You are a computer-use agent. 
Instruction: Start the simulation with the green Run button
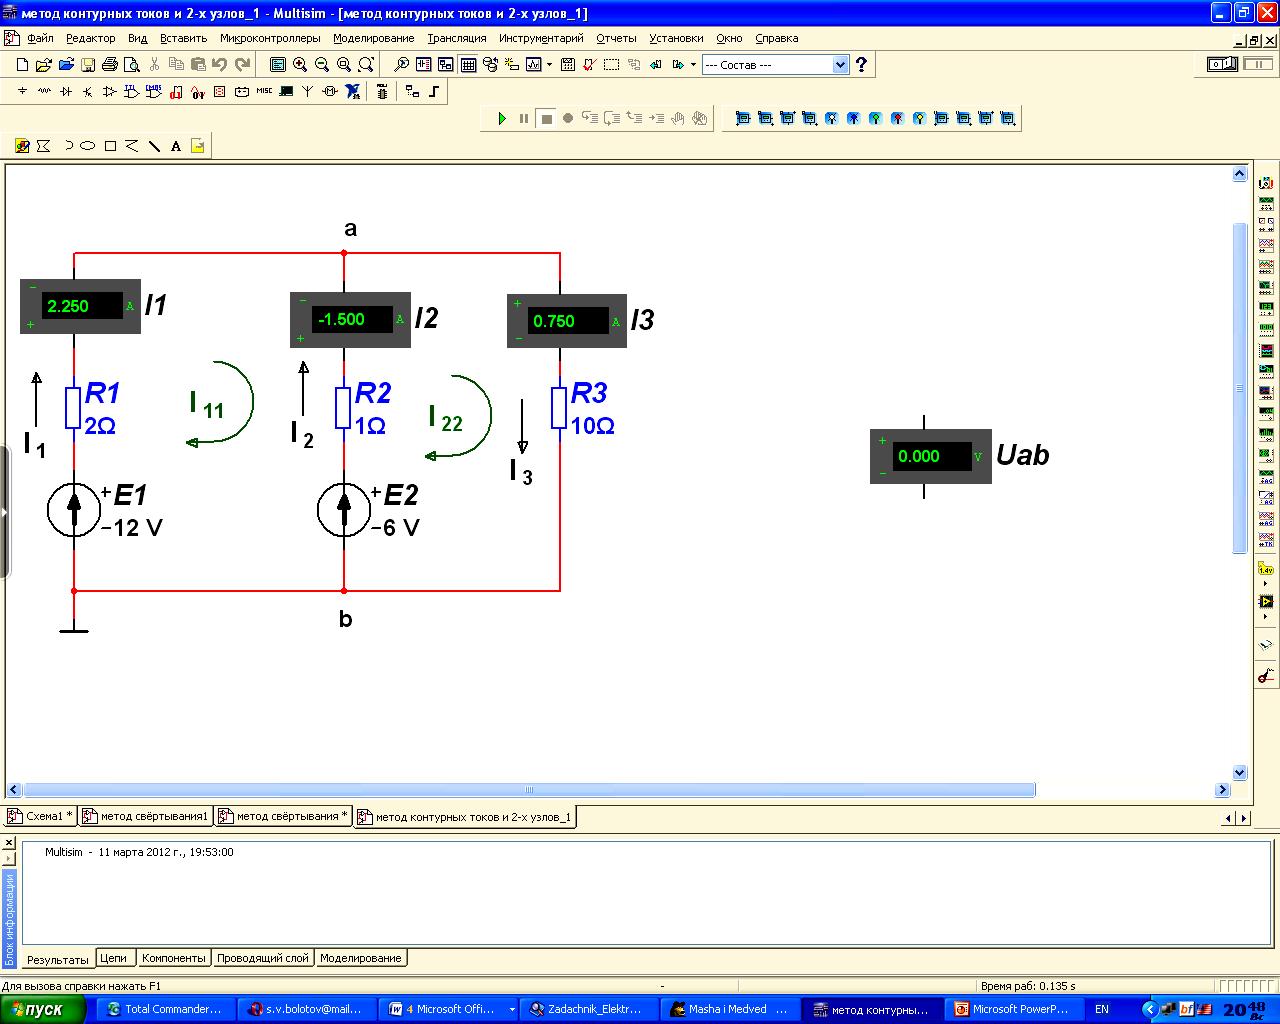(502, 118)
